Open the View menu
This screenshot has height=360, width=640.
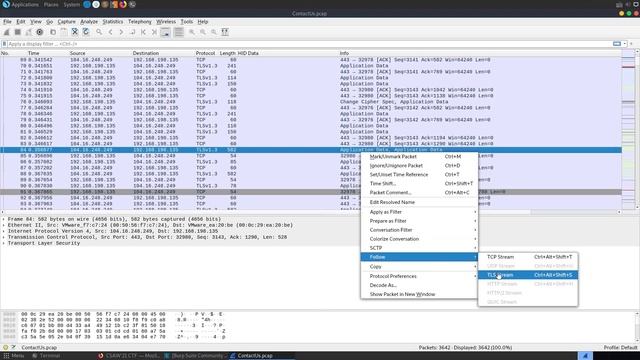pos(36,22)
